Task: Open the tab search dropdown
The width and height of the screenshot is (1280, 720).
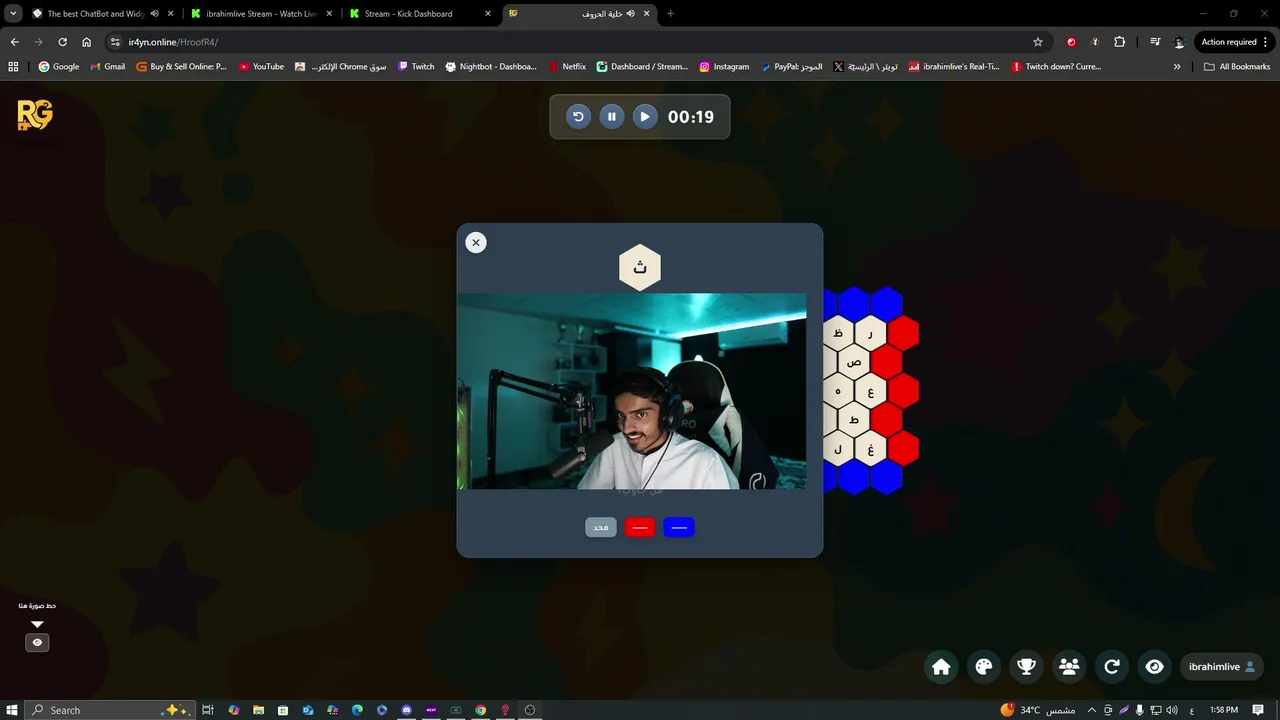Action: pos(13,14)
